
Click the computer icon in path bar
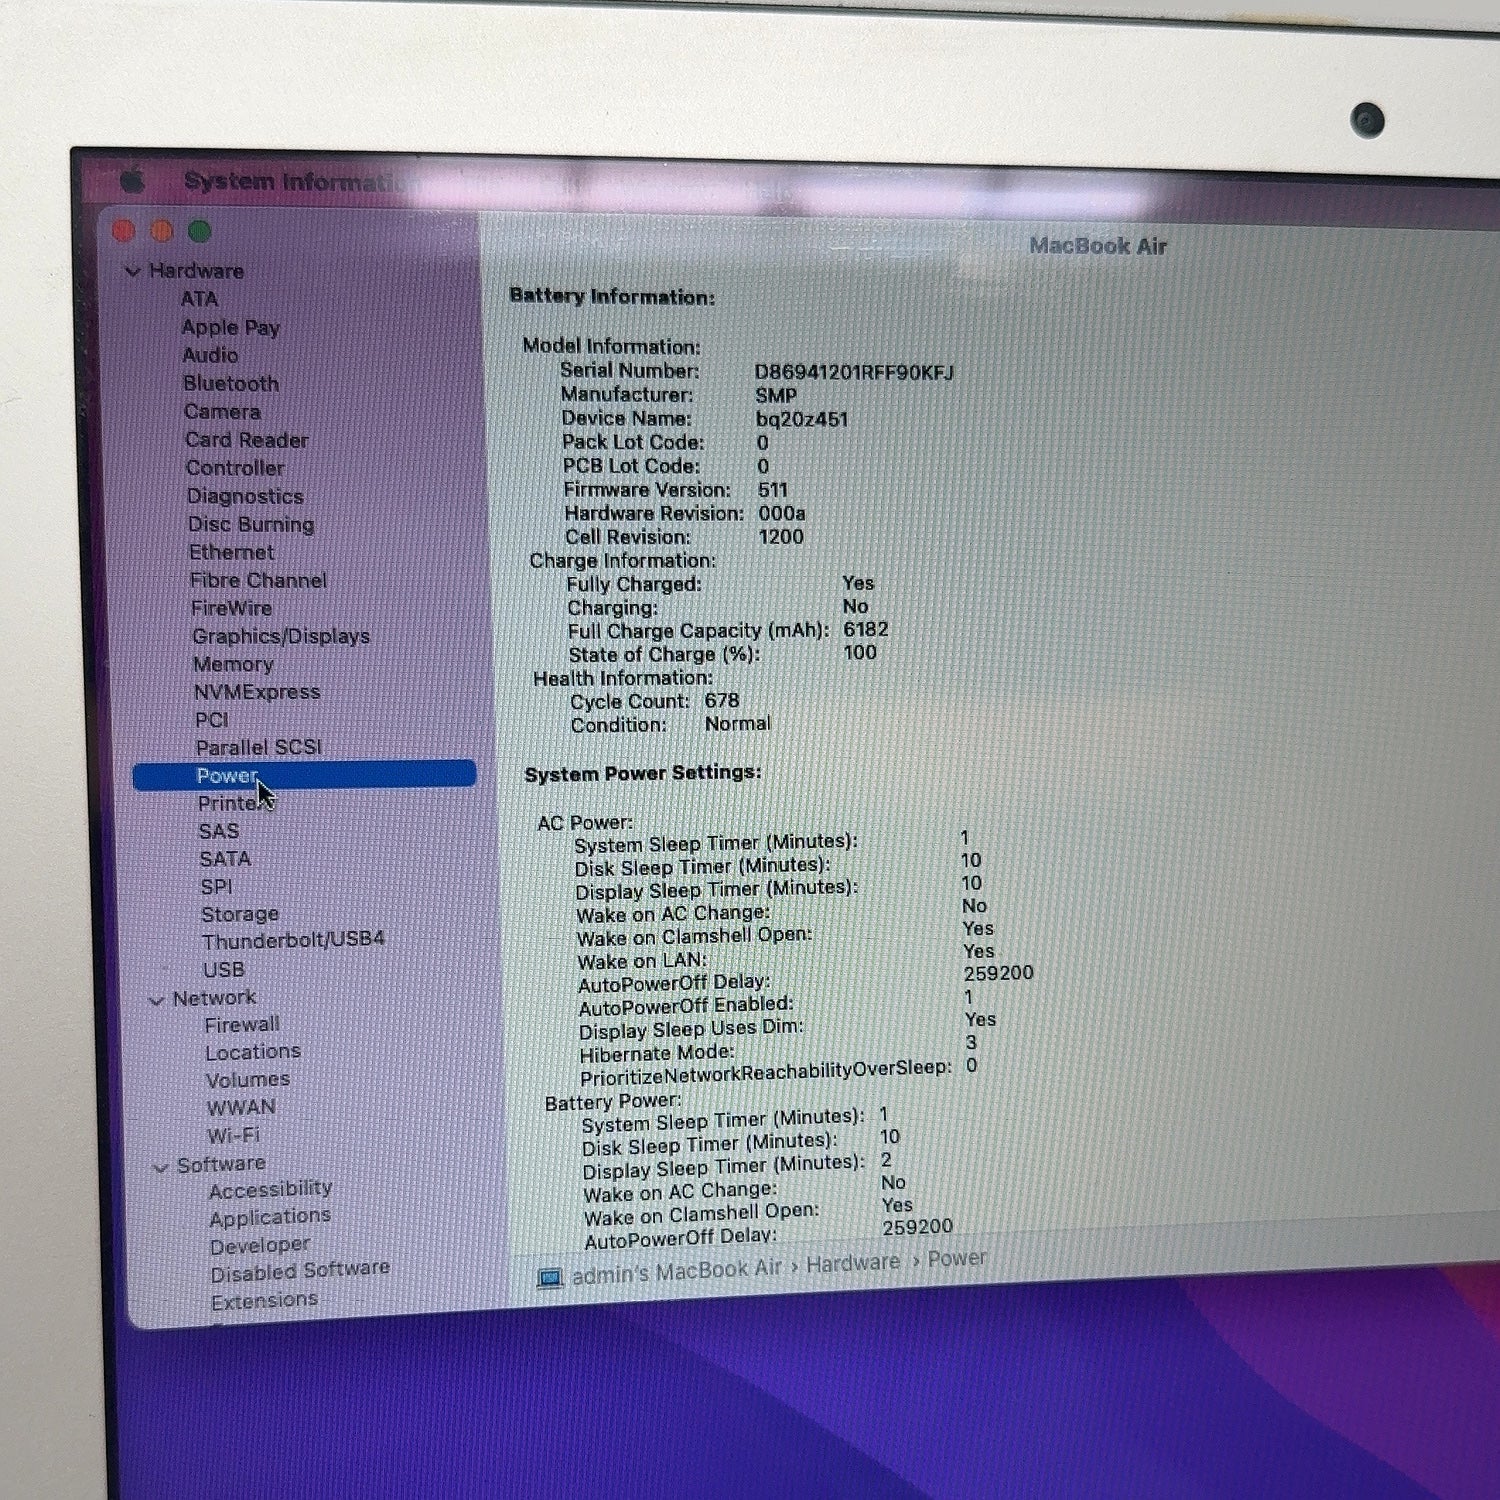(x=550, y=1279)
